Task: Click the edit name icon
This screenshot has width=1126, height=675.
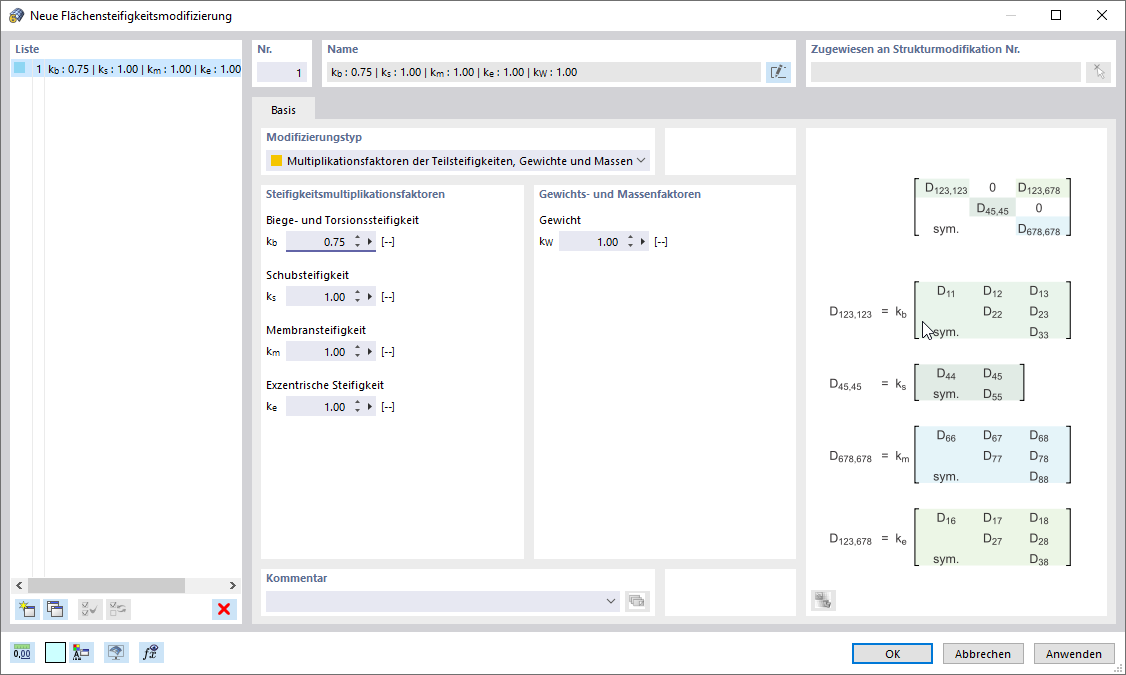Action: click(x=778, y=72)
